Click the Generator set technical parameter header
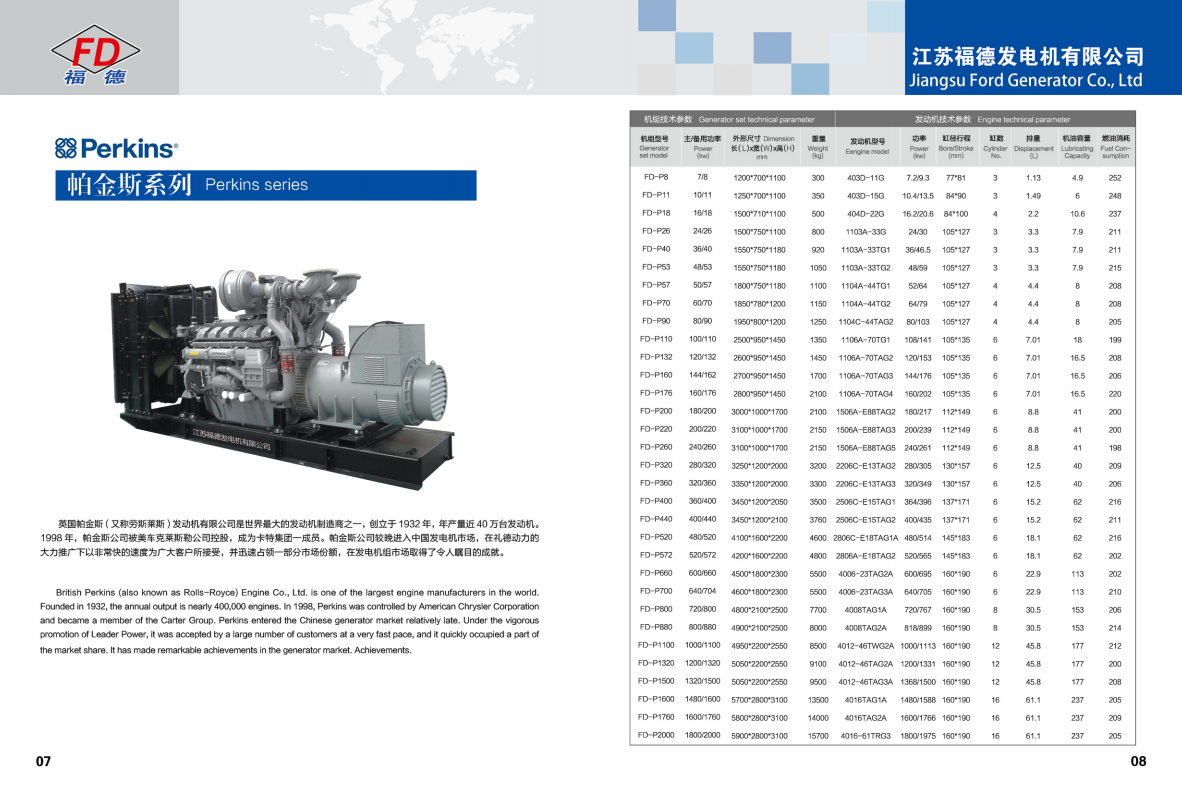Screen dimensions: 1182x801 [x=730, y=119]
